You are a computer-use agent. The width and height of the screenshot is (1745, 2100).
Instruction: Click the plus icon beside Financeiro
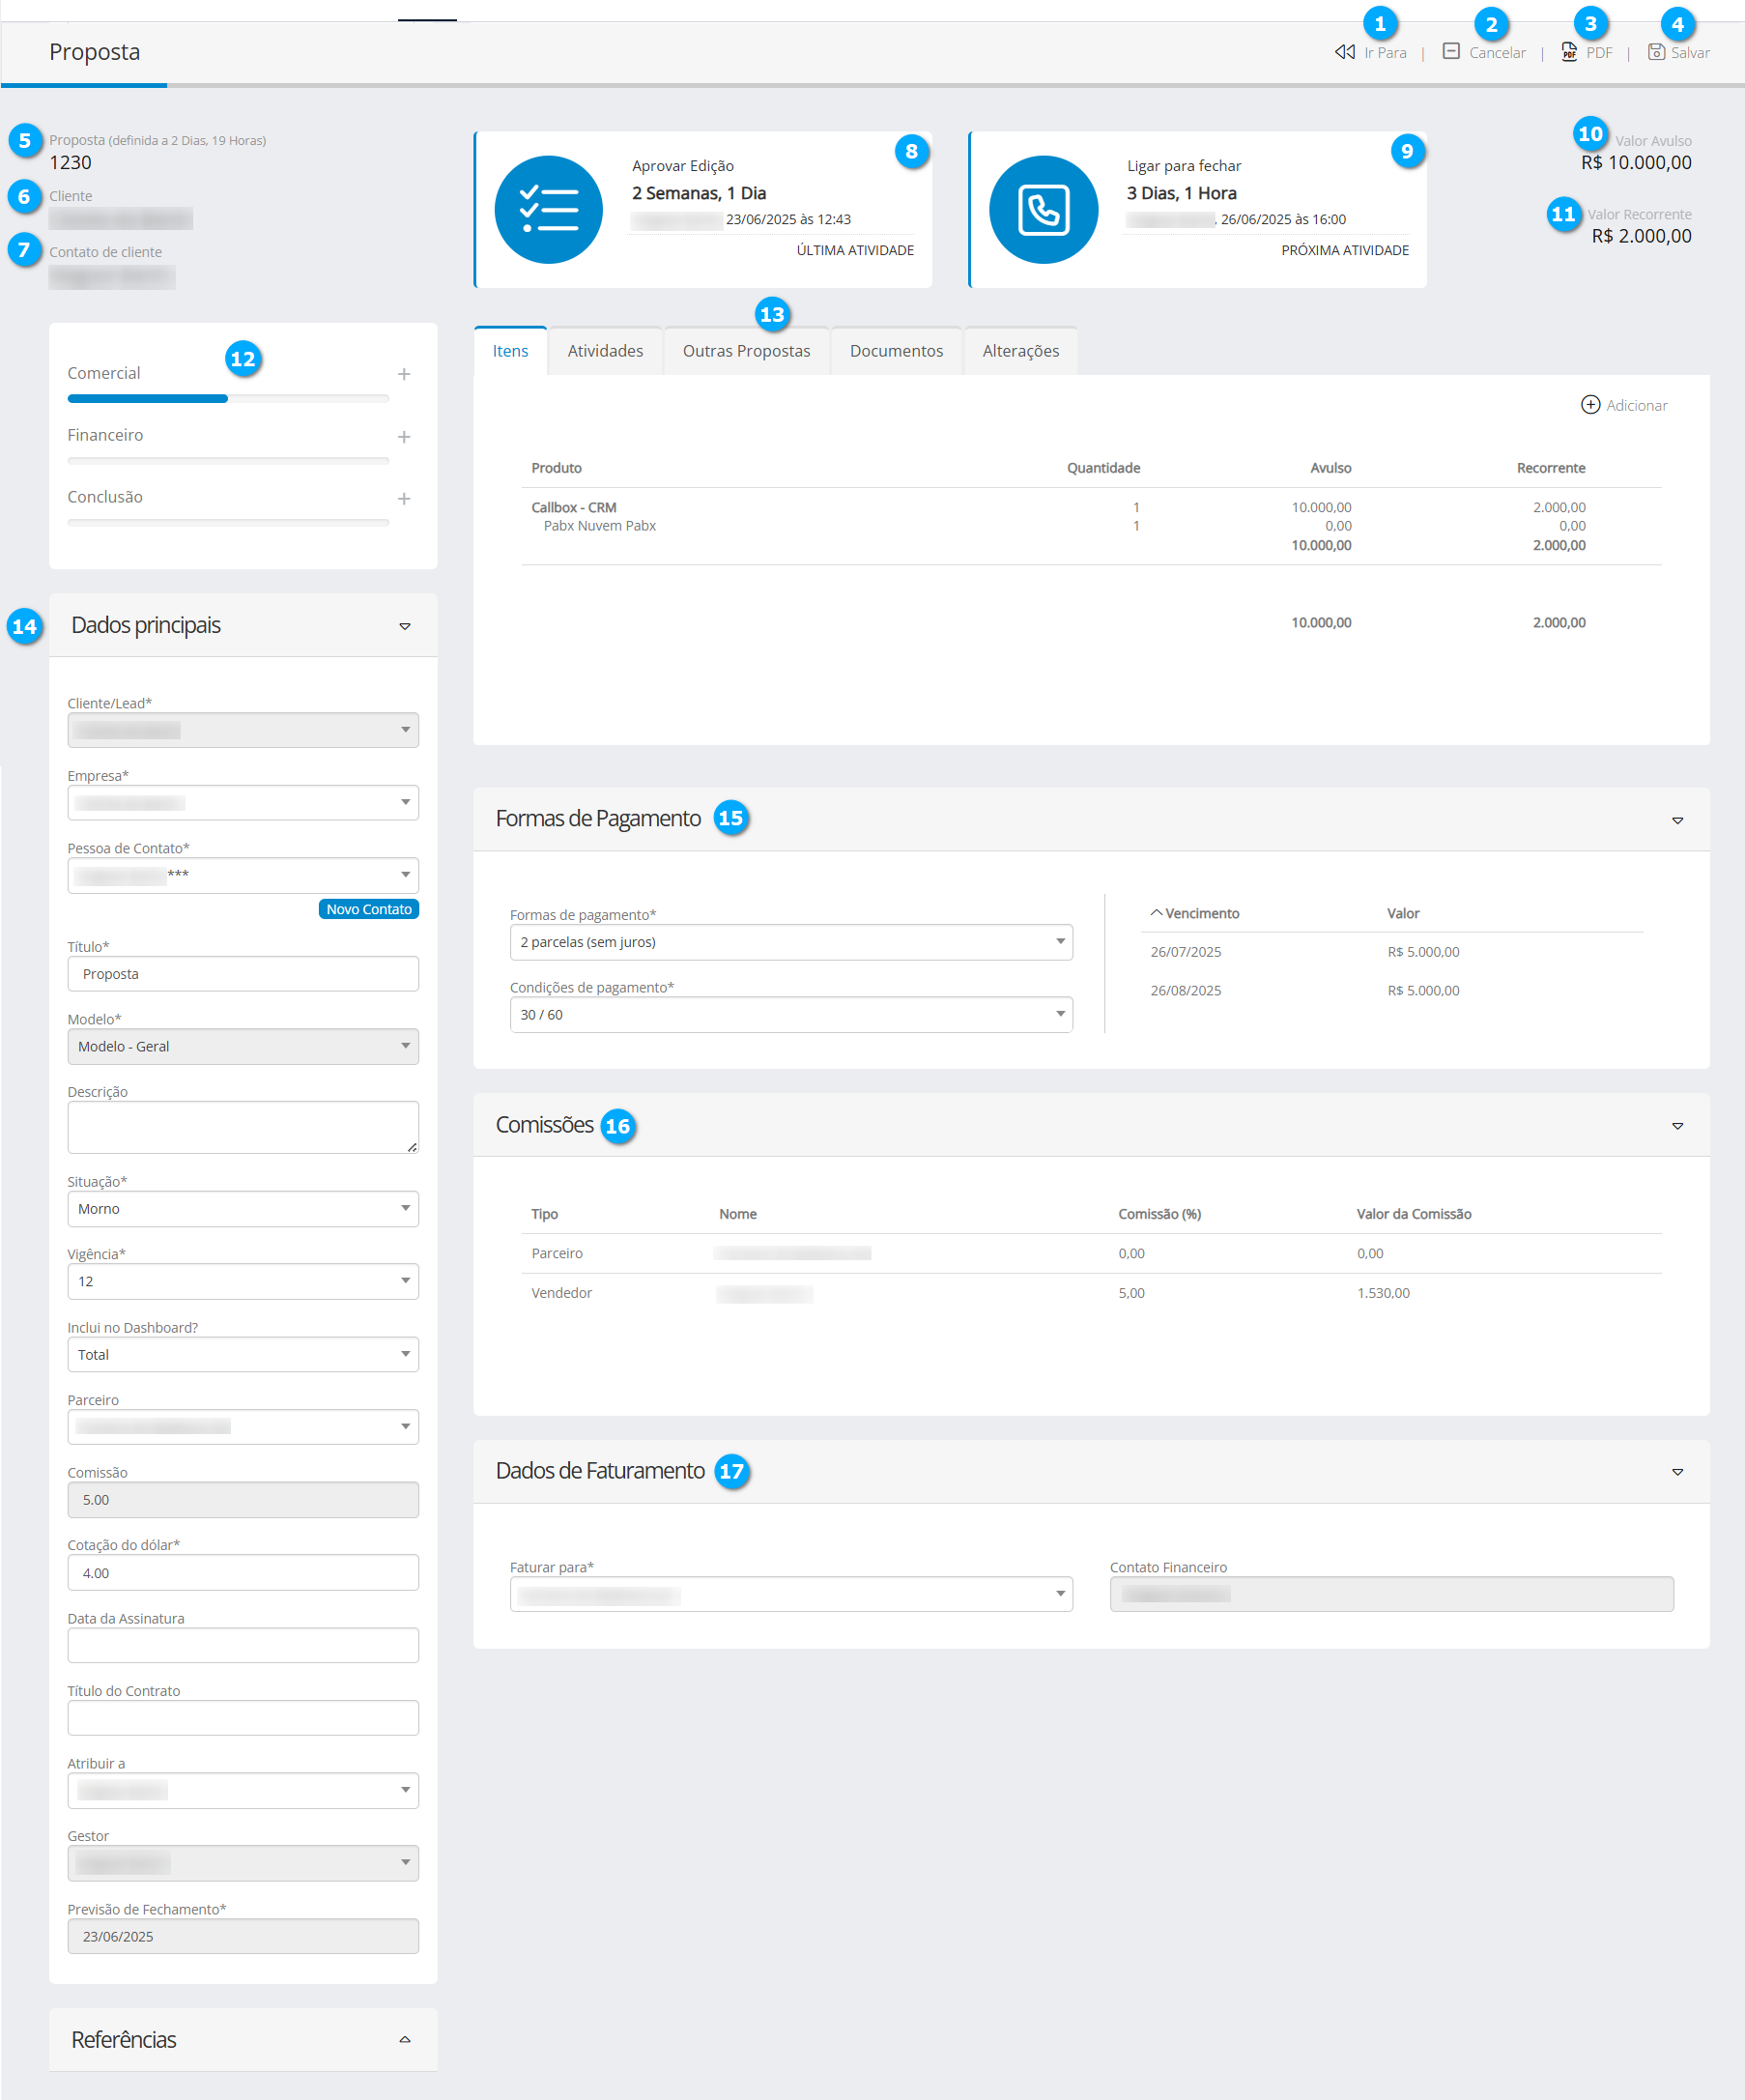(x=404, y=437)
